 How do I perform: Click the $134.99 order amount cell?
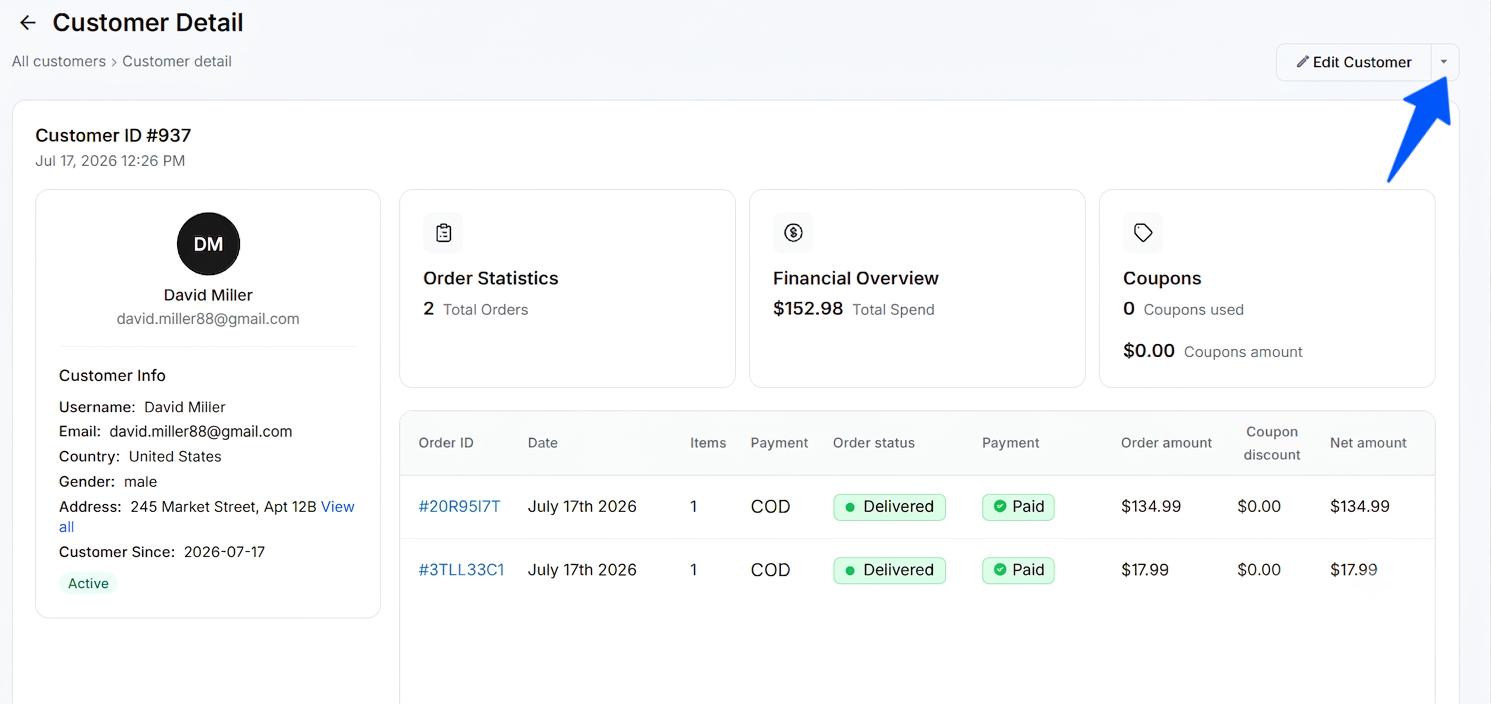click(x=1151, y=507)
